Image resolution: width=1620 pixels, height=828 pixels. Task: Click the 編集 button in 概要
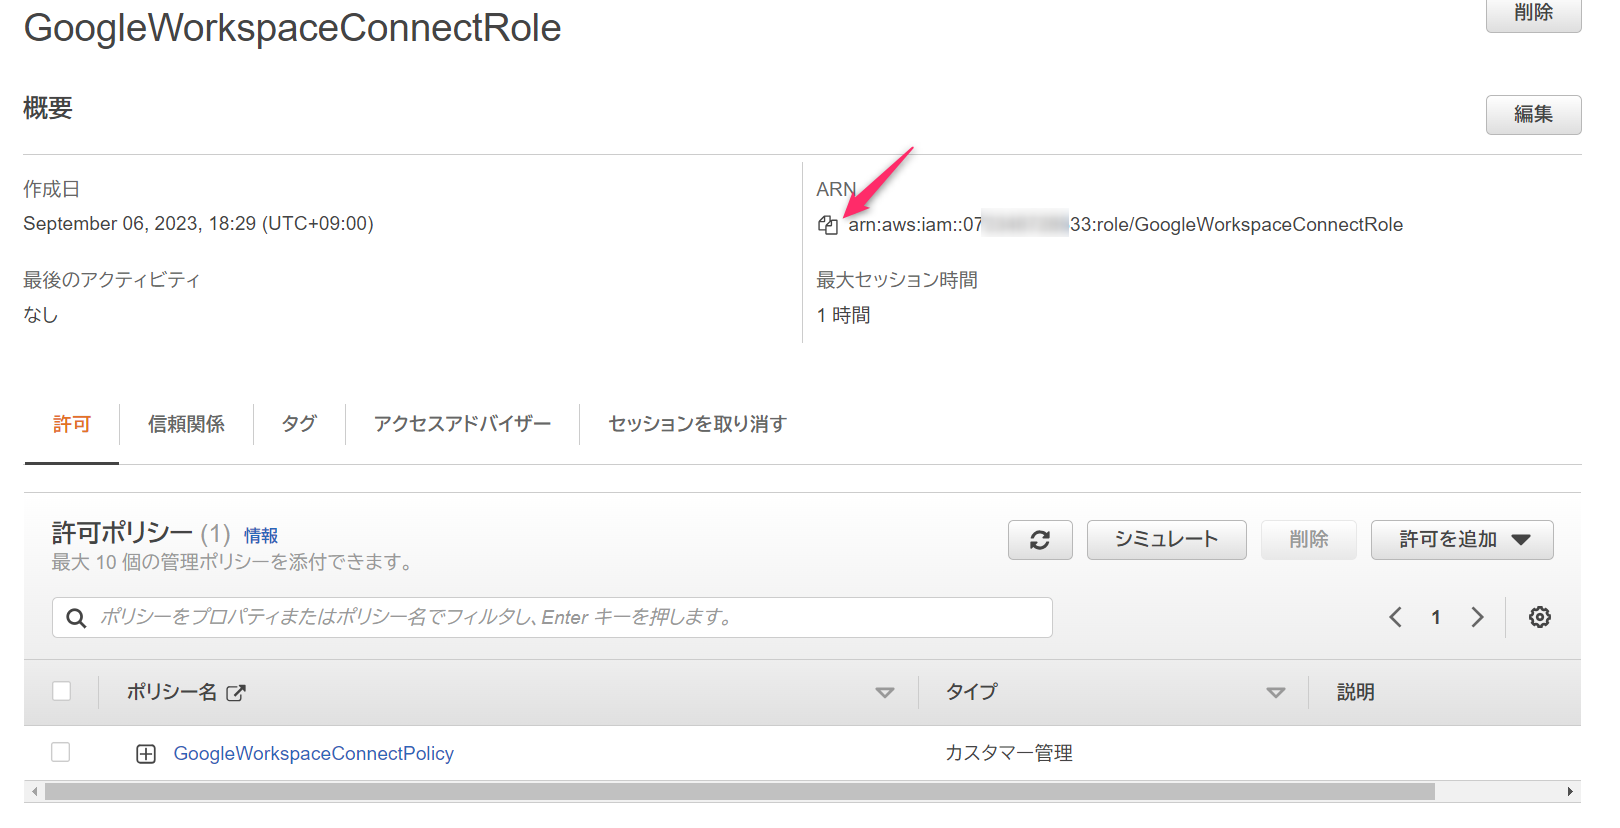point(1533,114)
